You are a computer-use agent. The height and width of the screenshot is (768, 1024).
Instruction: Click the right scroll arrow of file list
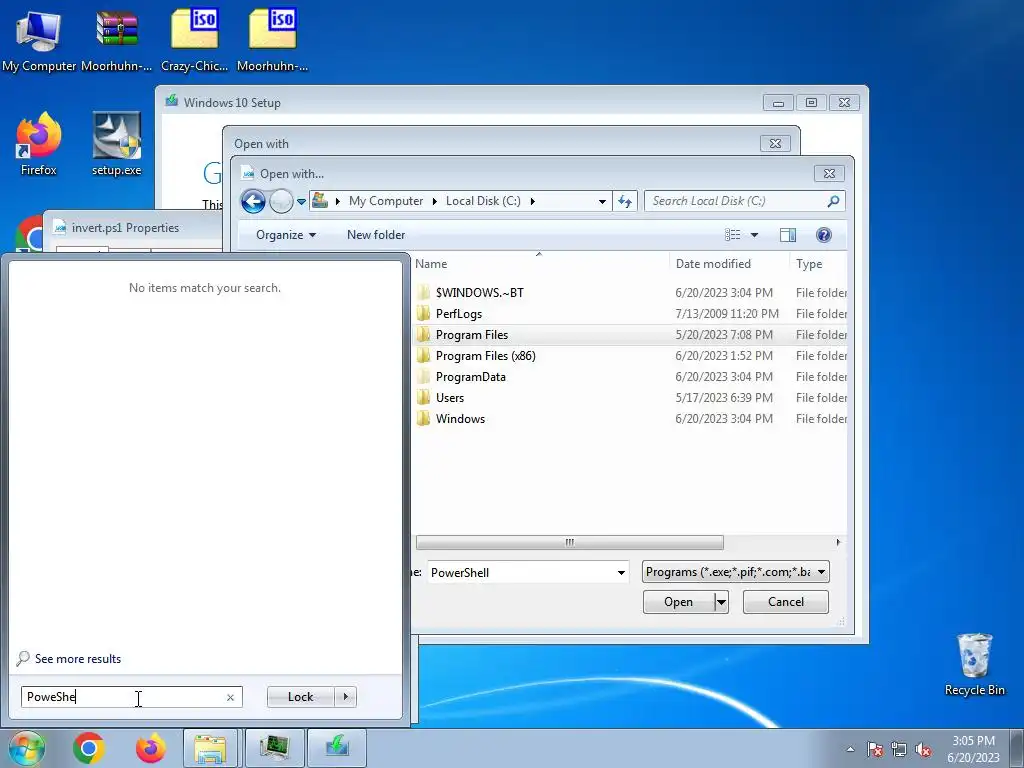838,543
